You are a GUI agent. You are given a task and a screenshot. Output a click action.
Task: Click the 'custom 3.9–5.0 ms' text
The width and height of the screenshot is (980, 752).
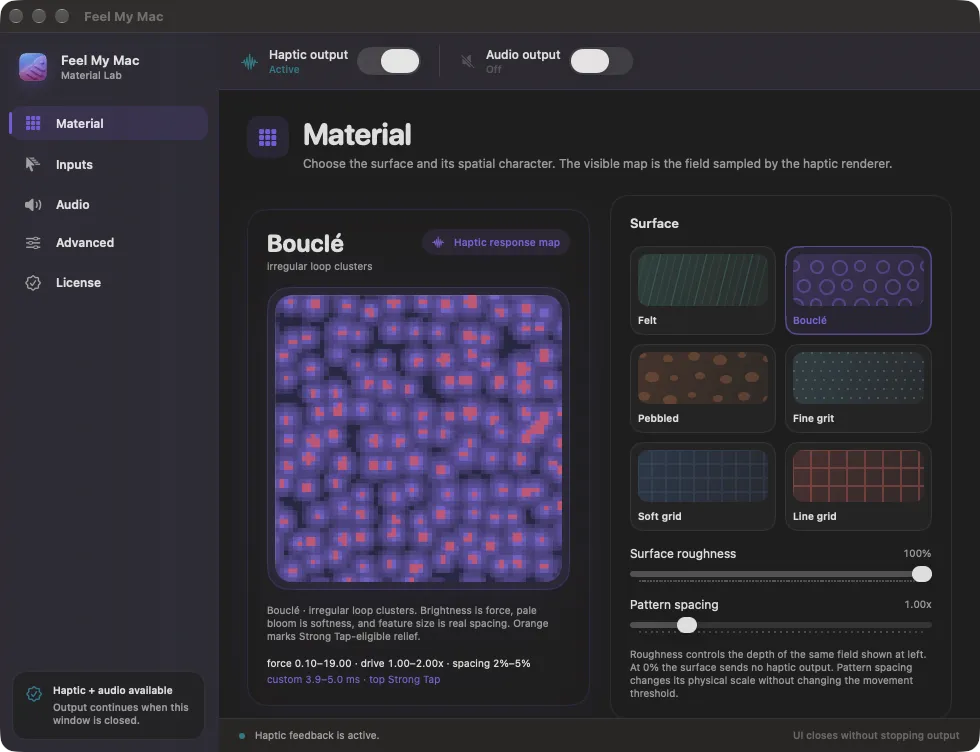[313, 679]
